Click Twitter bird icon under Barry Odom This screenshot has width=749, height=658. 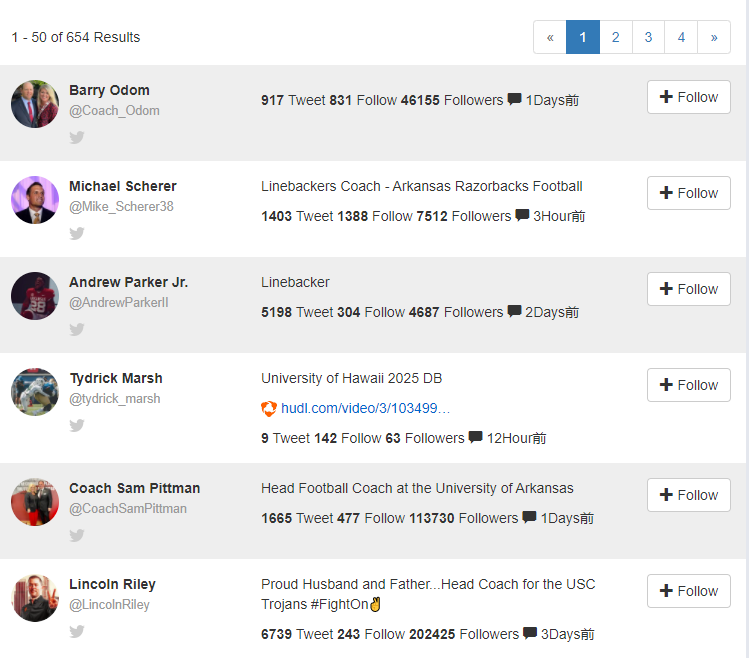[77, 138]
